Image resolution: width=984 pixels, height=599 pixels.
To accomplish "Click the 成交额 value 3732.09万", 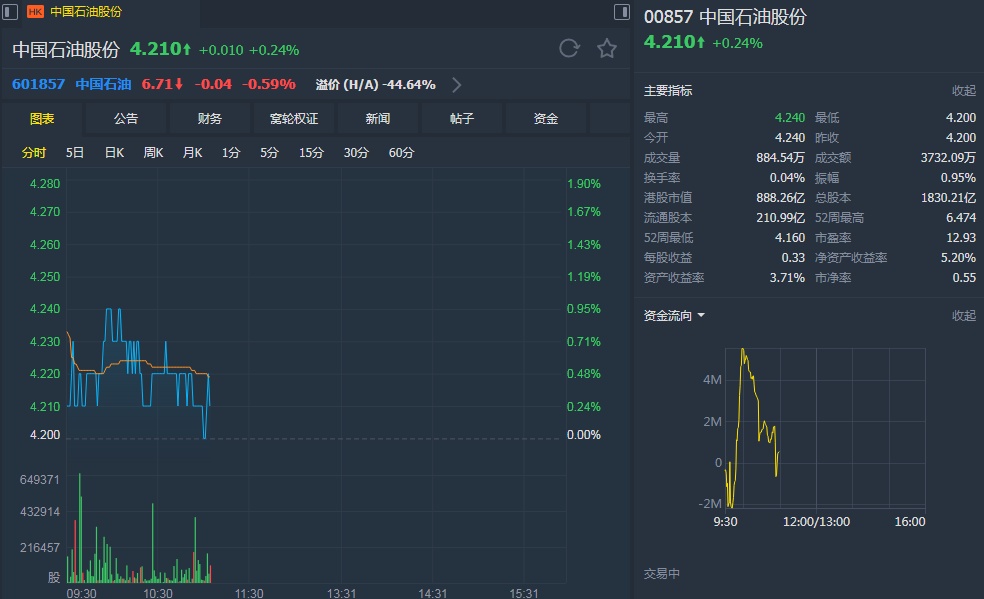I will tap(948, 158).
